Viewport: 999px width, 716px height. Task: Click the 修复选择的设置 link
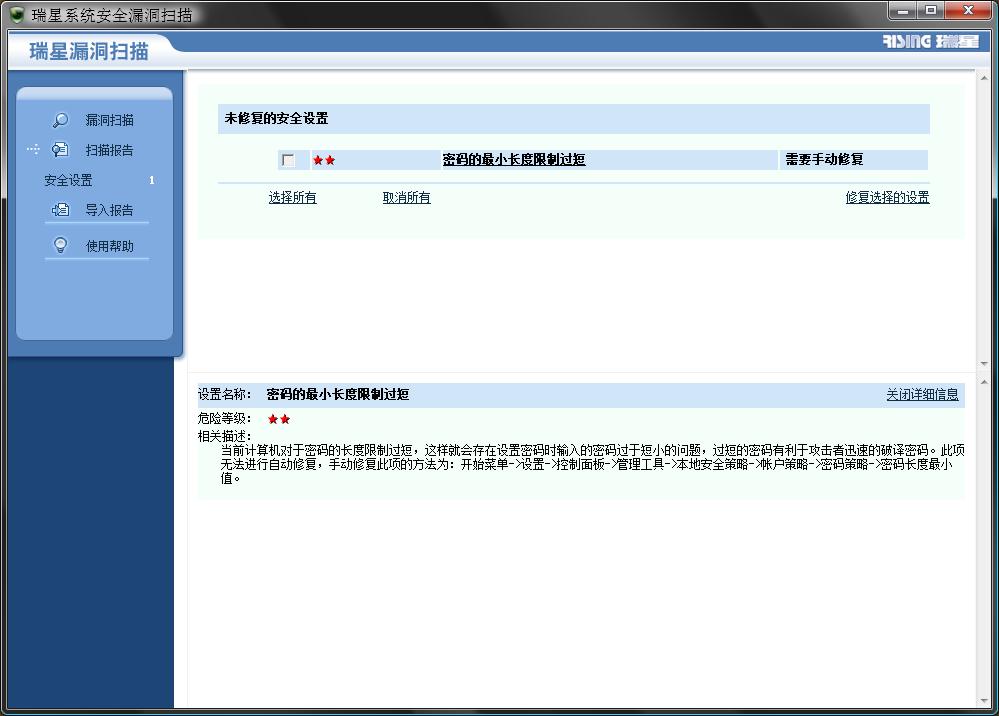(887, 197)
